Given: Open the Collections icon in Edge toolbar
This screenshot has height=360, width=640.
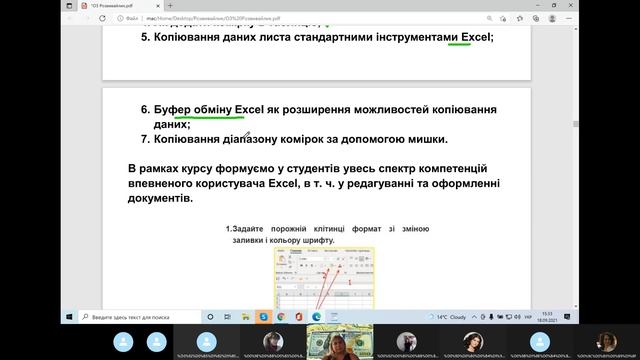Looking at the screenshot, I should [536, 18].
